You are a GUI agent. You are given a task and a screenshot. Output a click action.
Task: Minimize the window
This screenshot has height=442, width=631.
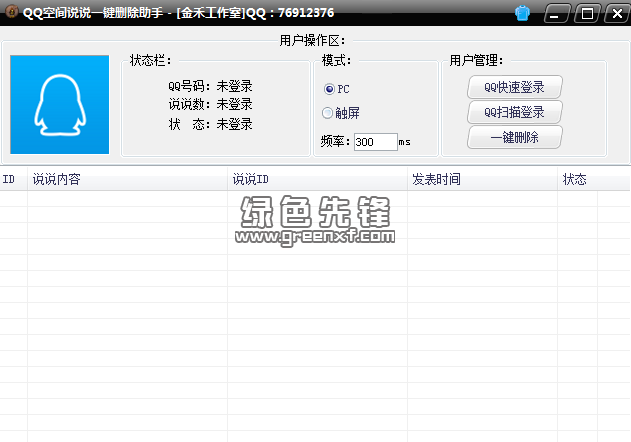tap(557, 14)
